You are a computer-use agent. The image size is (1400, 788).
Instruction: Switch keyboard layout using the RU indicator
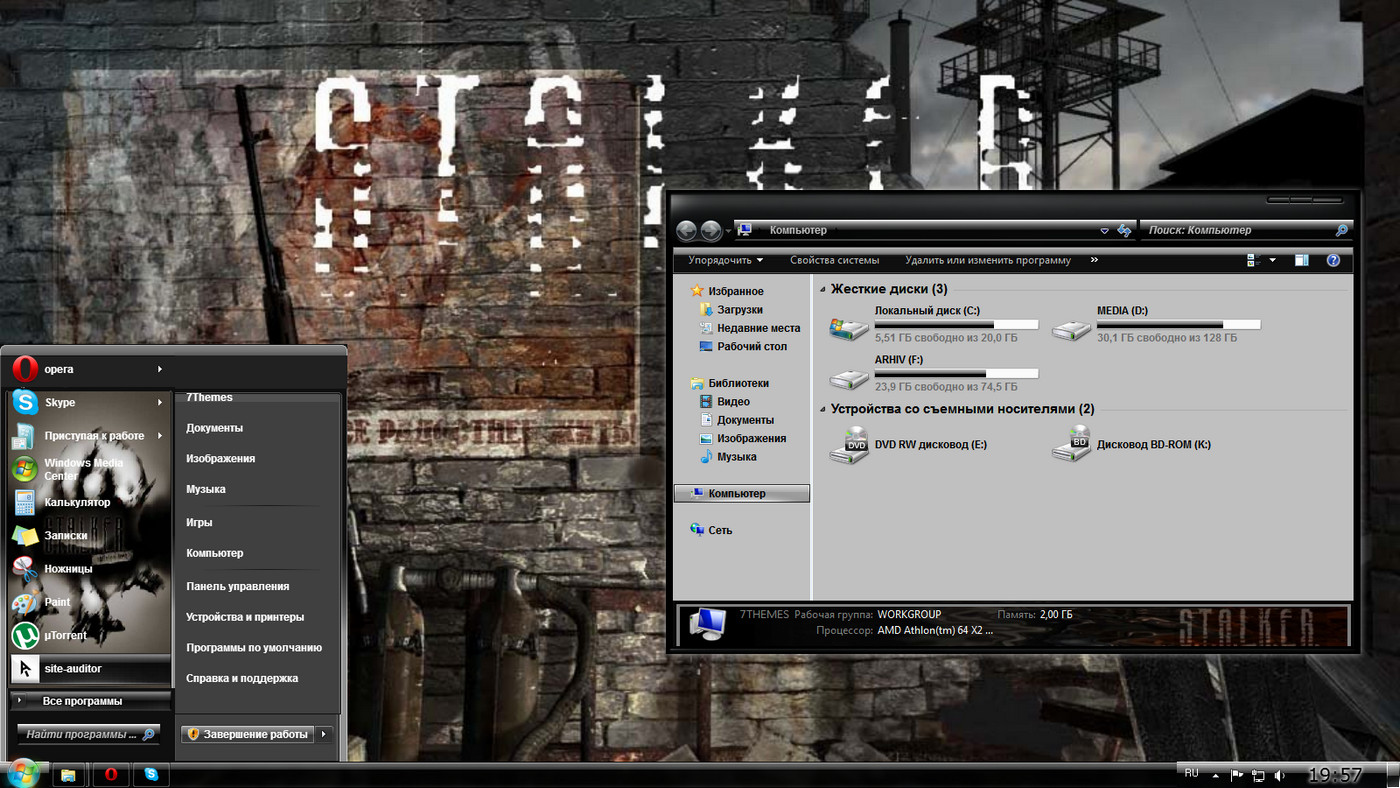coord(1191,772)
